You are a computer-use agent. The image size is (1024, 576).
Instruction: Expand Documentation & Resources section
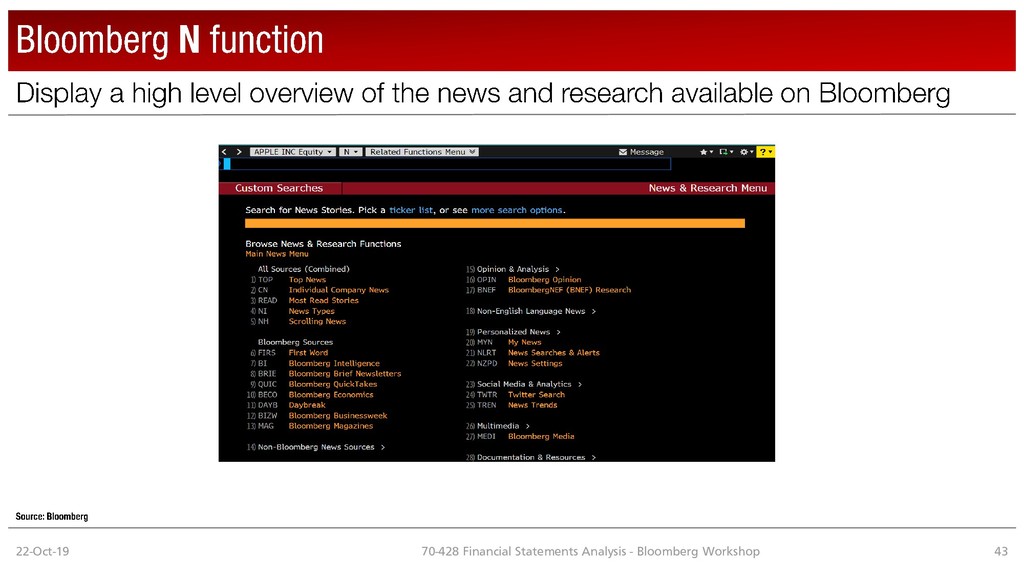click(536, 457)
